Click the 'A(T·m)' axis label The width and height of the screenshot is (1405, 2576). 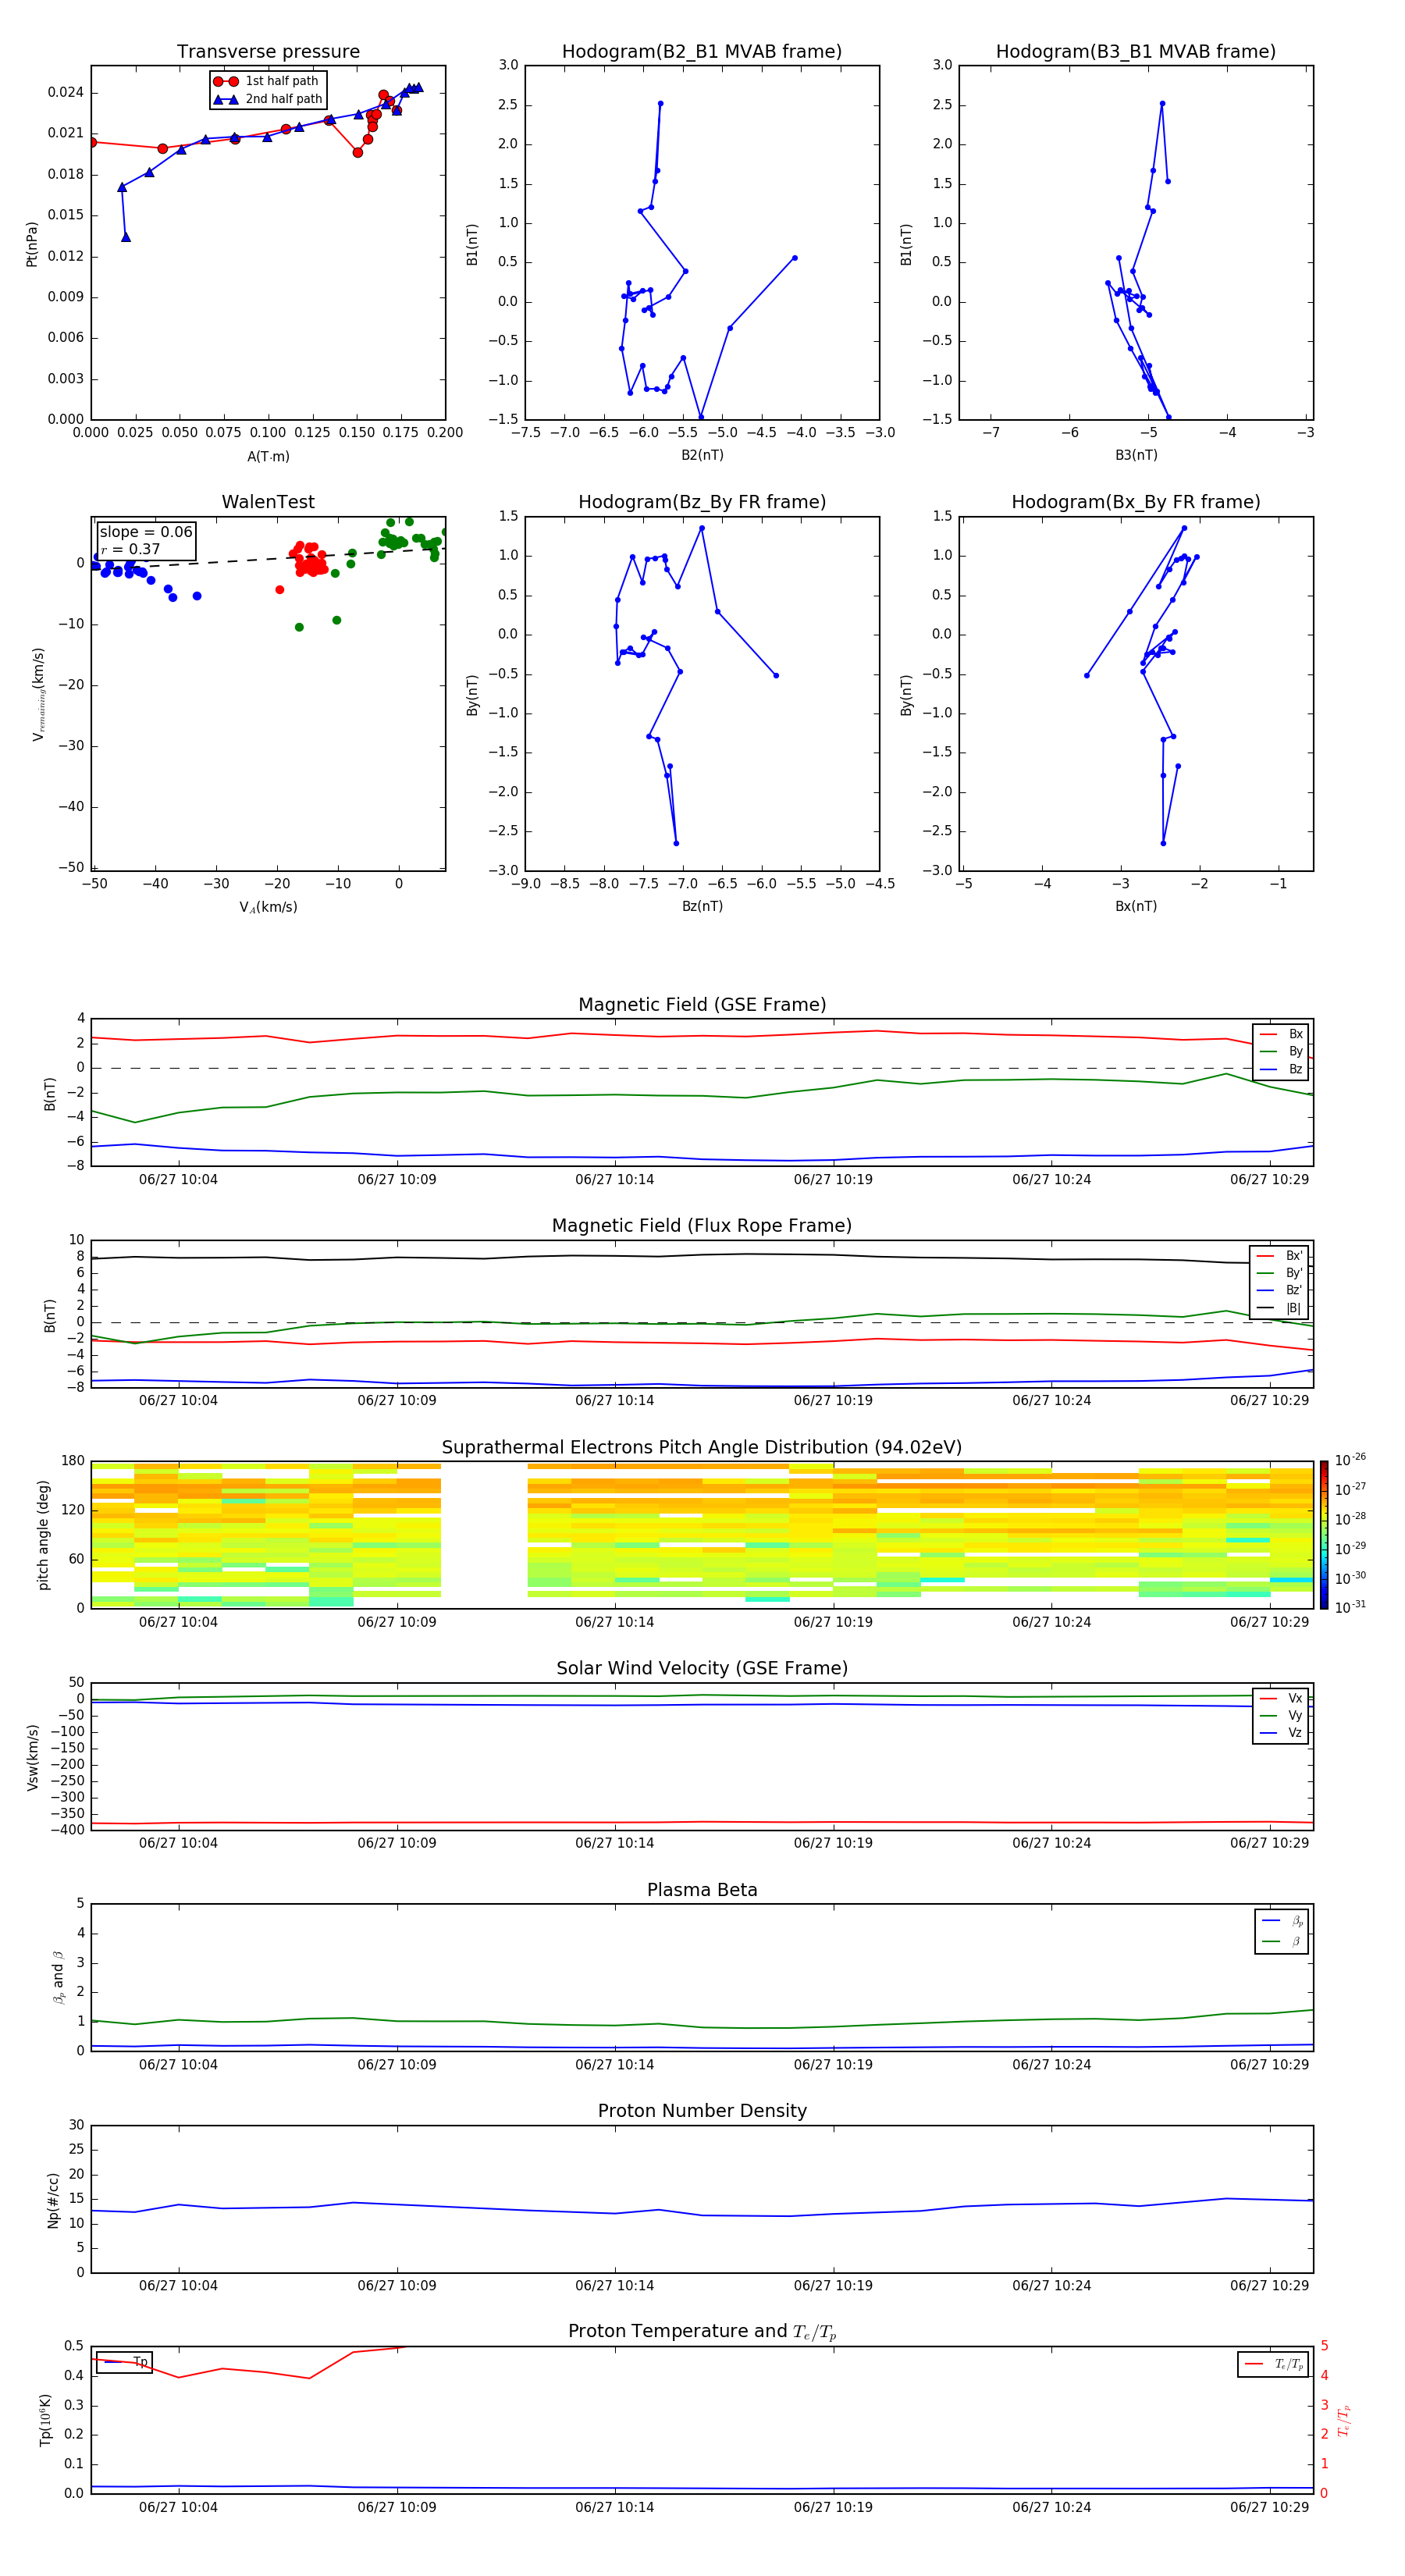click(x=268, y=457)
